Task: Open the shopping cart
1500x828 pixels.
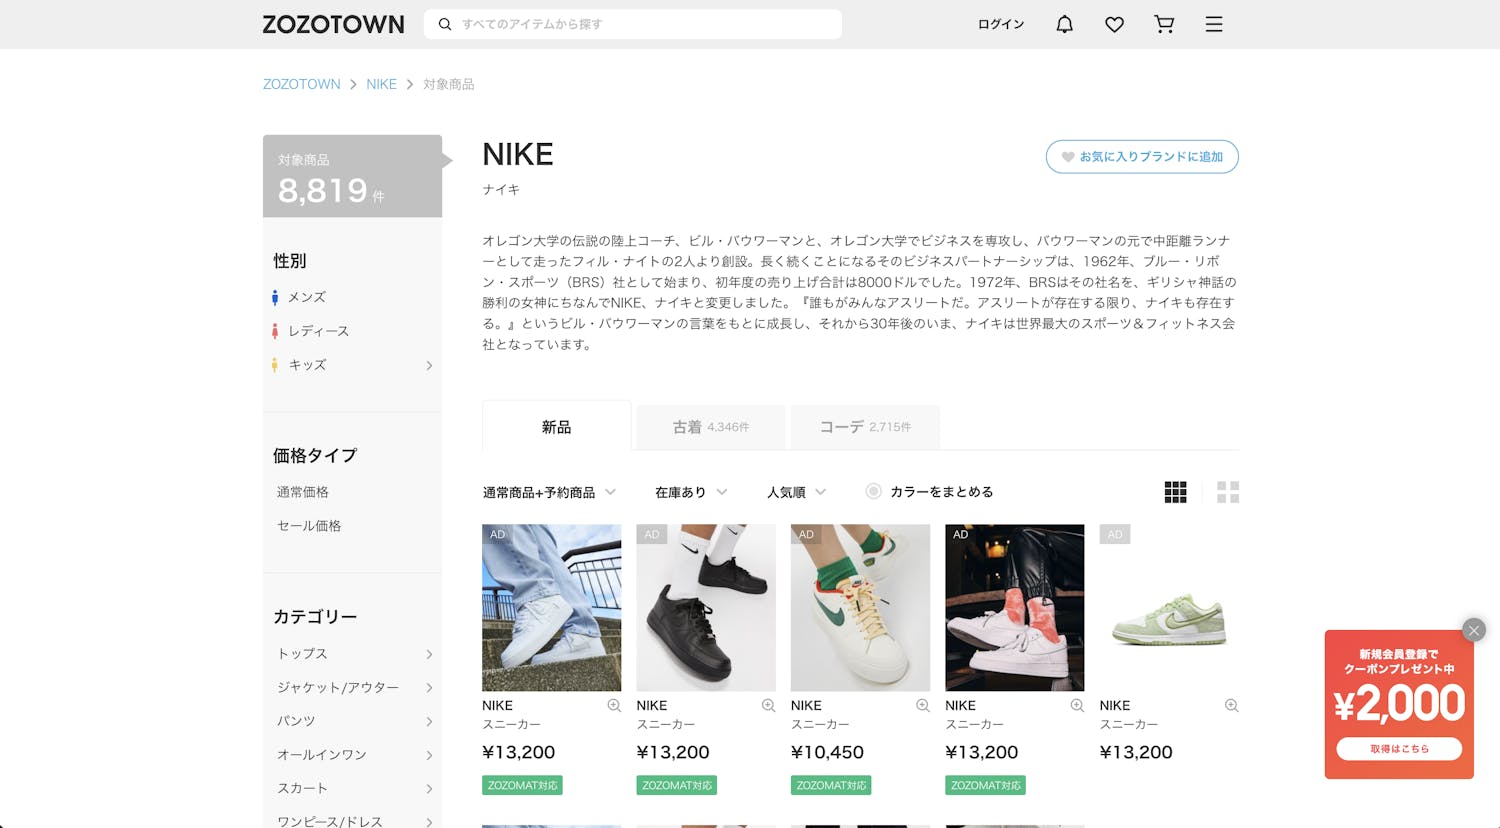Action: coord(1164,24)
